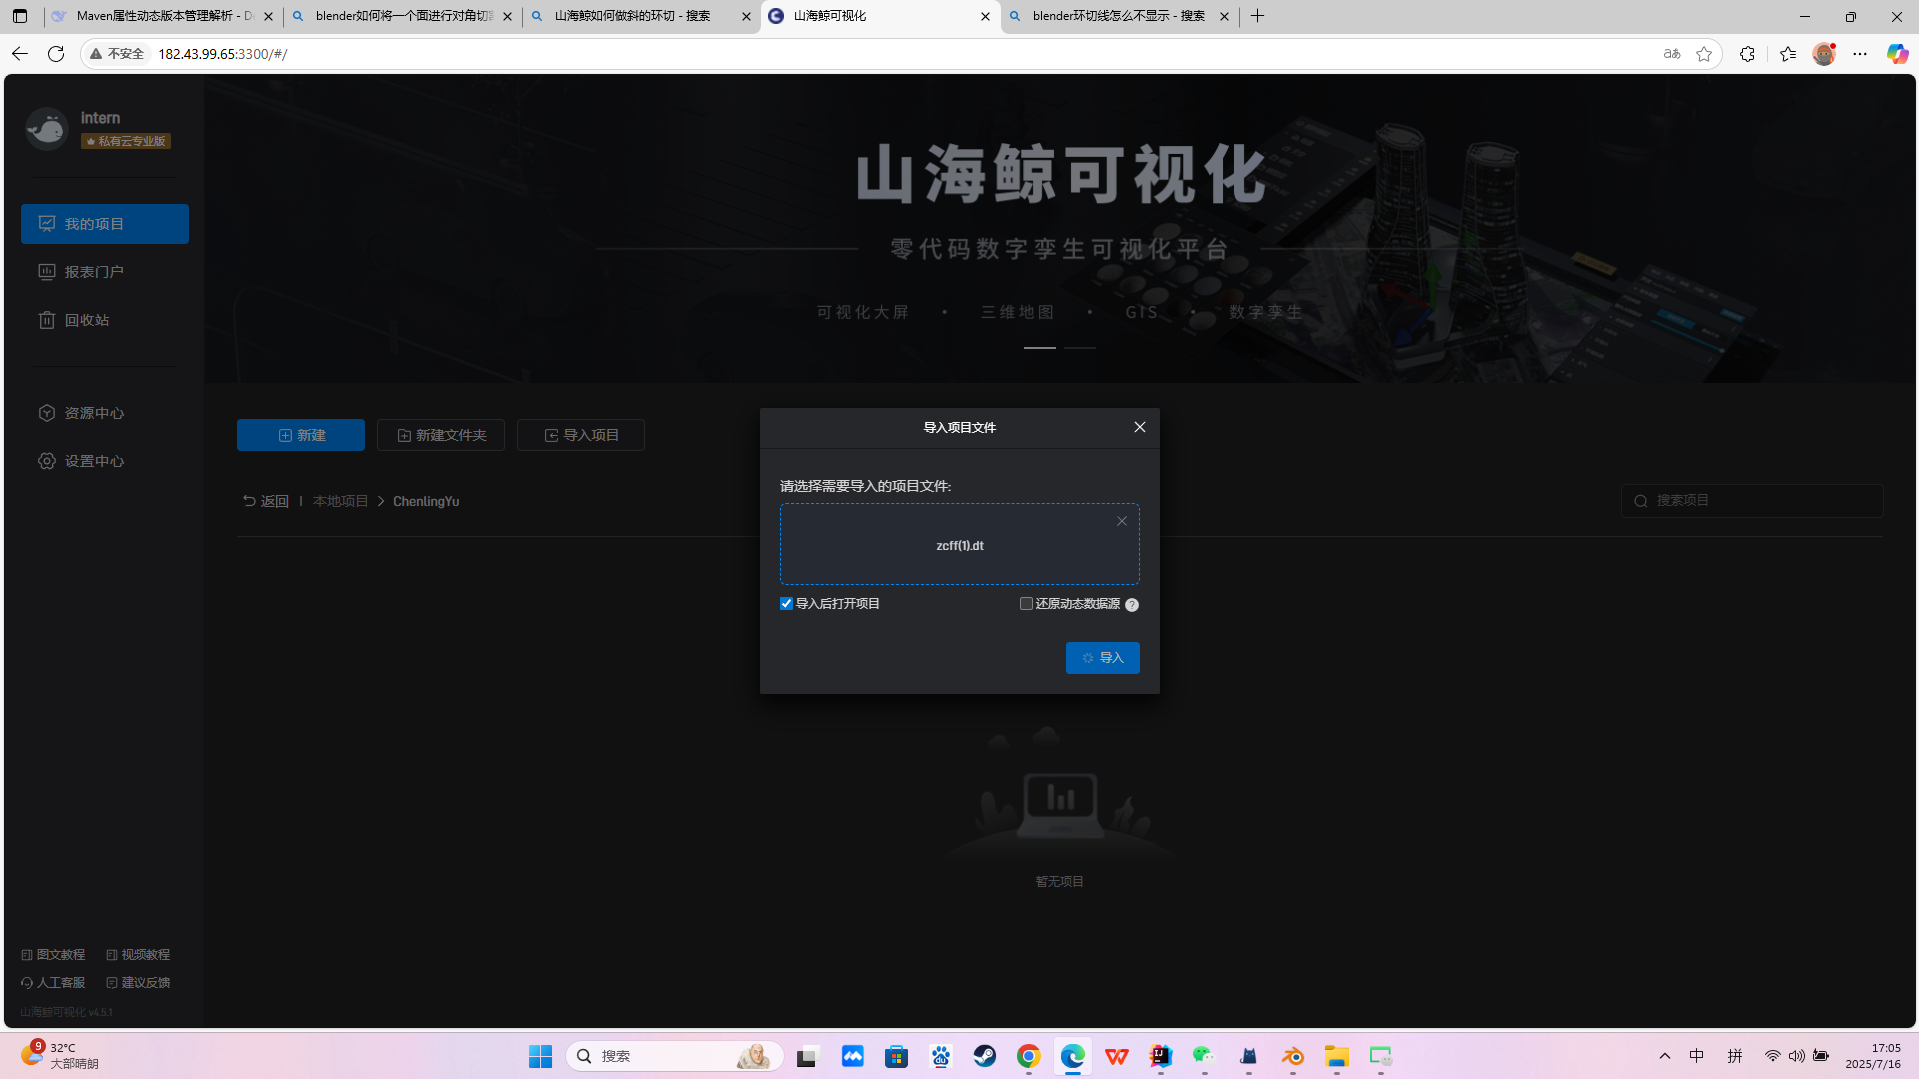
Task: Open a new browser tab
Action: point(1258,16)
